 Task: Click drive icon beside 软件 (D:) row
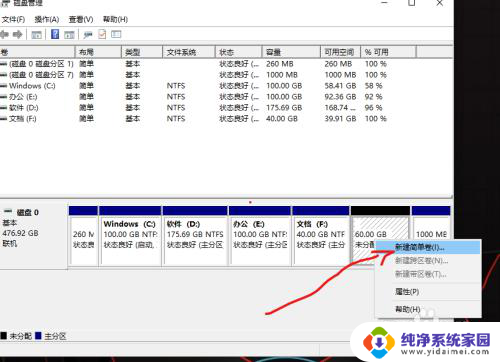click(x=3, y=108)
